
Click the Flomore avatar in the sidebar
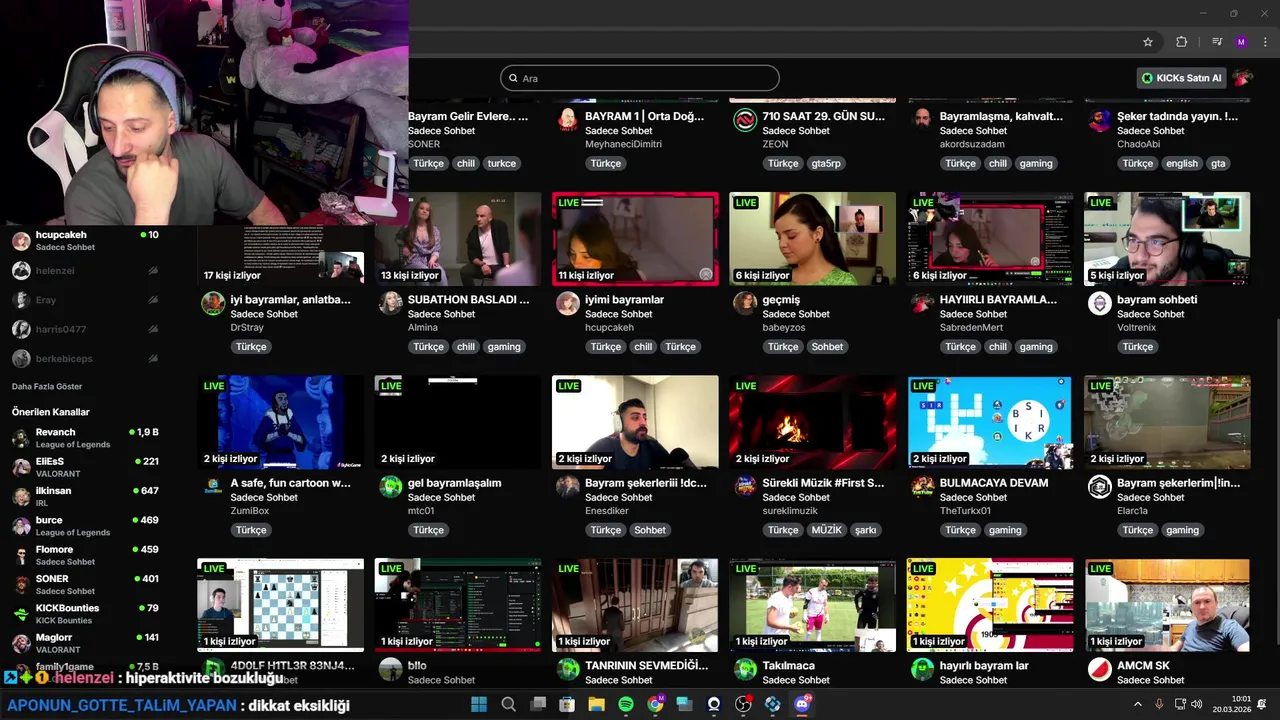[21, 555]
